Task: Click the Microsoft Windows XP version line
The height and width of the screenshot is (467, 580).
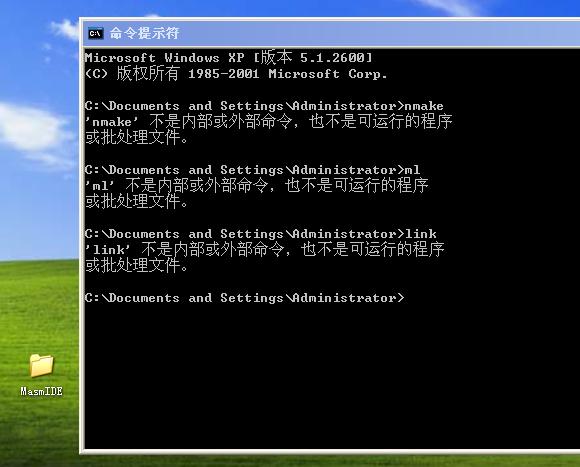Action: point(229,58)
